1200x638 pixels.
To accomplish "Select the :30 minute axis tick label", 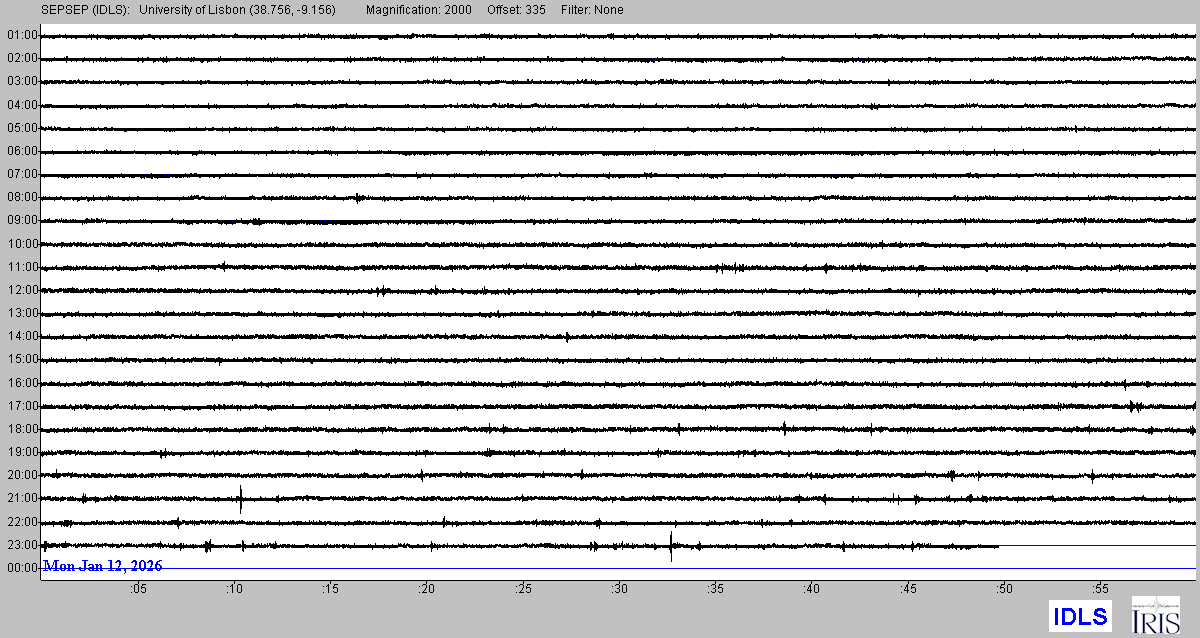I will tap(619, 589).
